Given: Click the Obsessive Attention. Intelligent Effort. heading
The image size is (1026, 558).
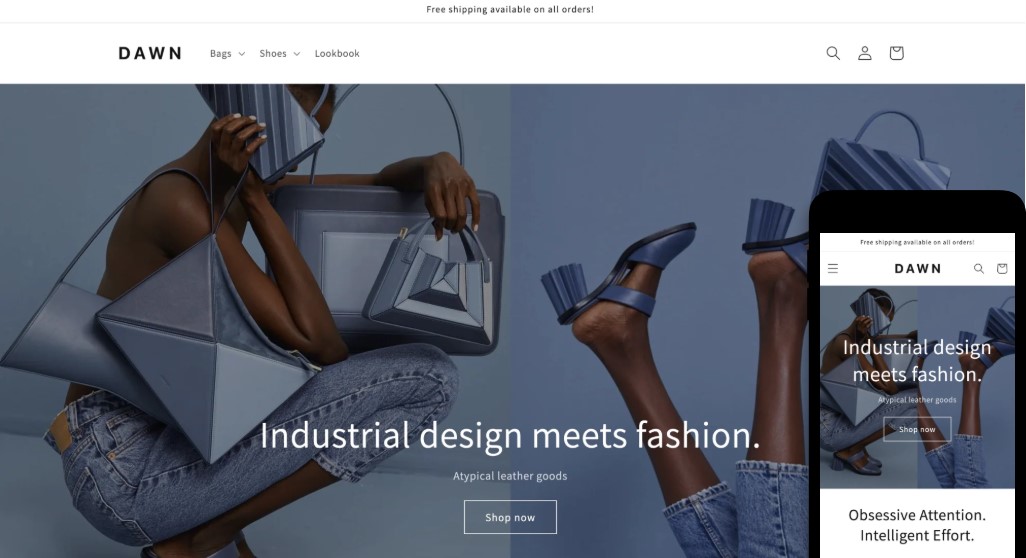Looking at the screenshot, I should pos(917,525).
